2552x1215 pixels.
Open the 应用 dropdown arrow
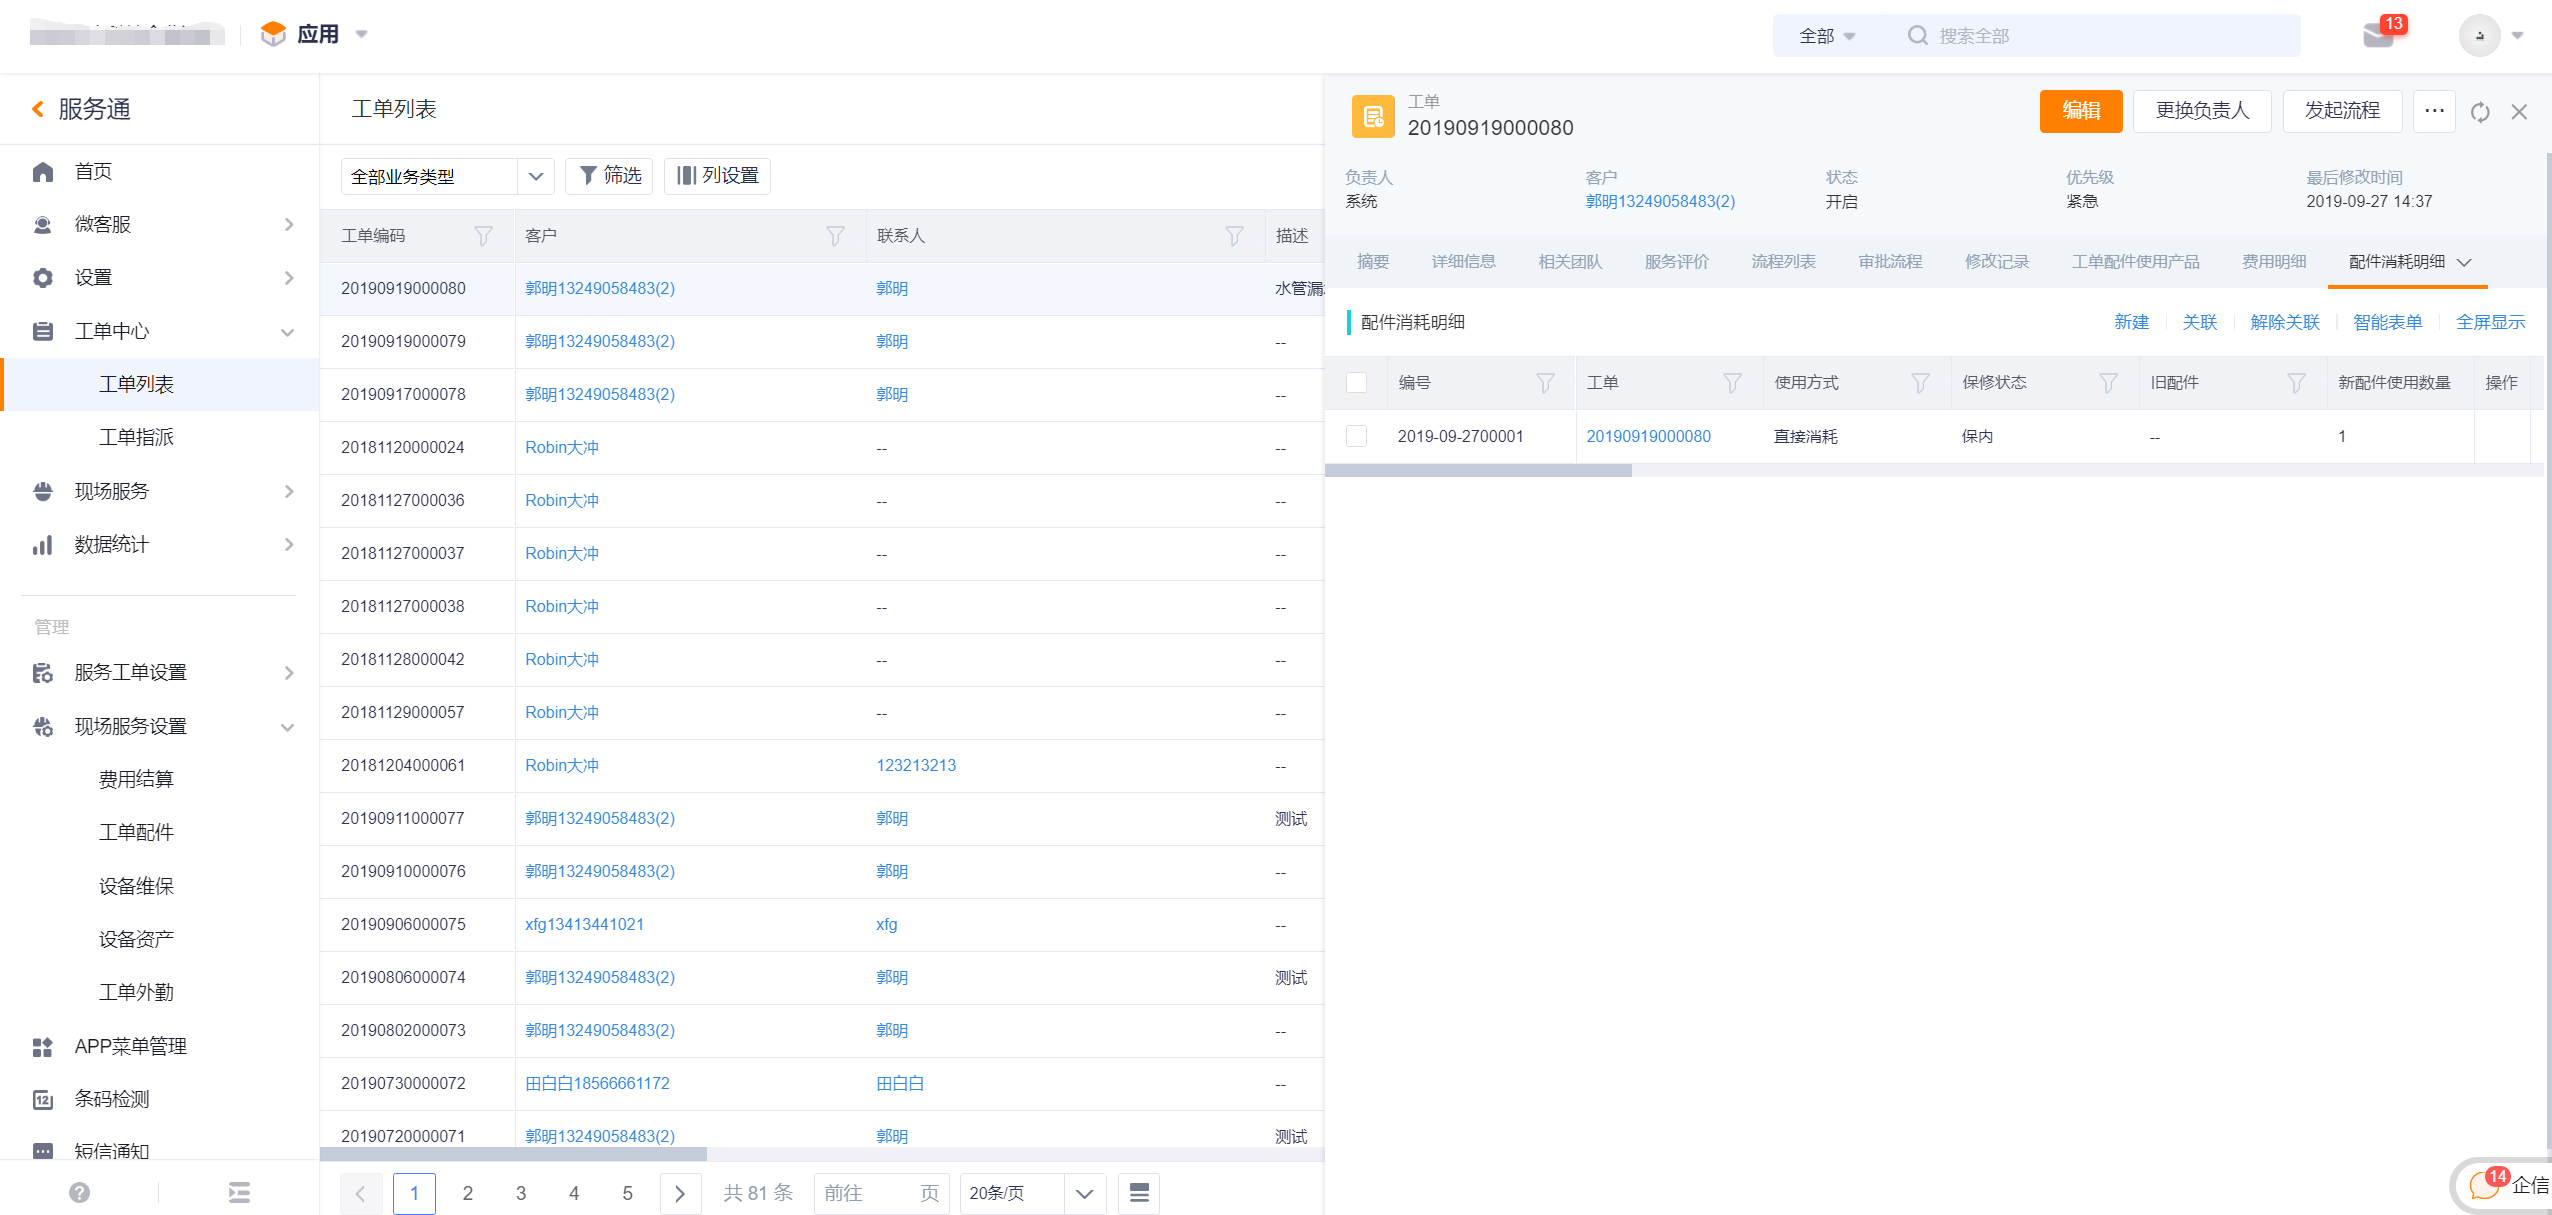click(362, 34)
